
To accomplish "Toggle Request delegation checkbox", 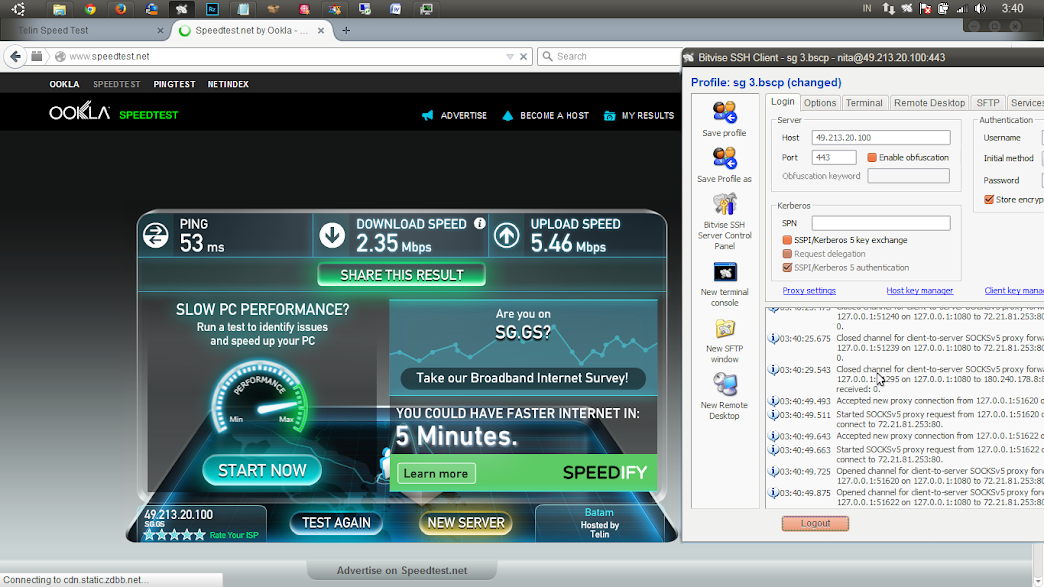I will pos(787,254).
